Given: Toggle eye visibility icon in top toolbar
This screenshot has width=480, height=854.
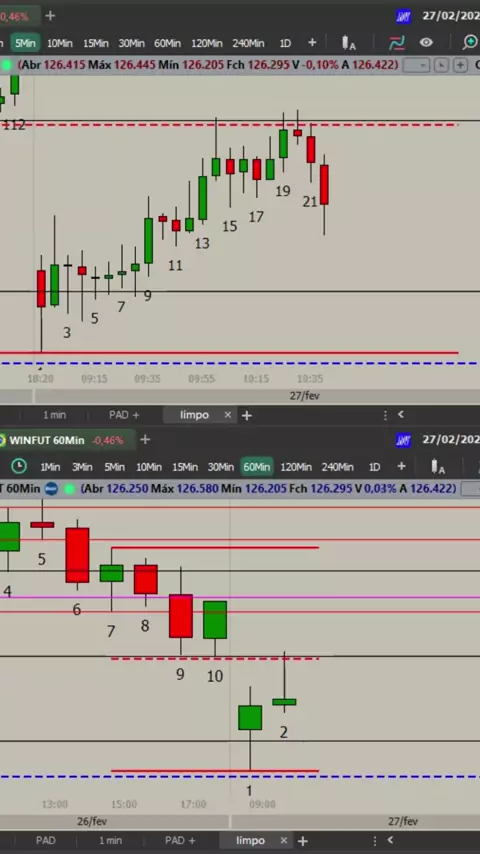Looking at the screenshot, I should point(426,42).
